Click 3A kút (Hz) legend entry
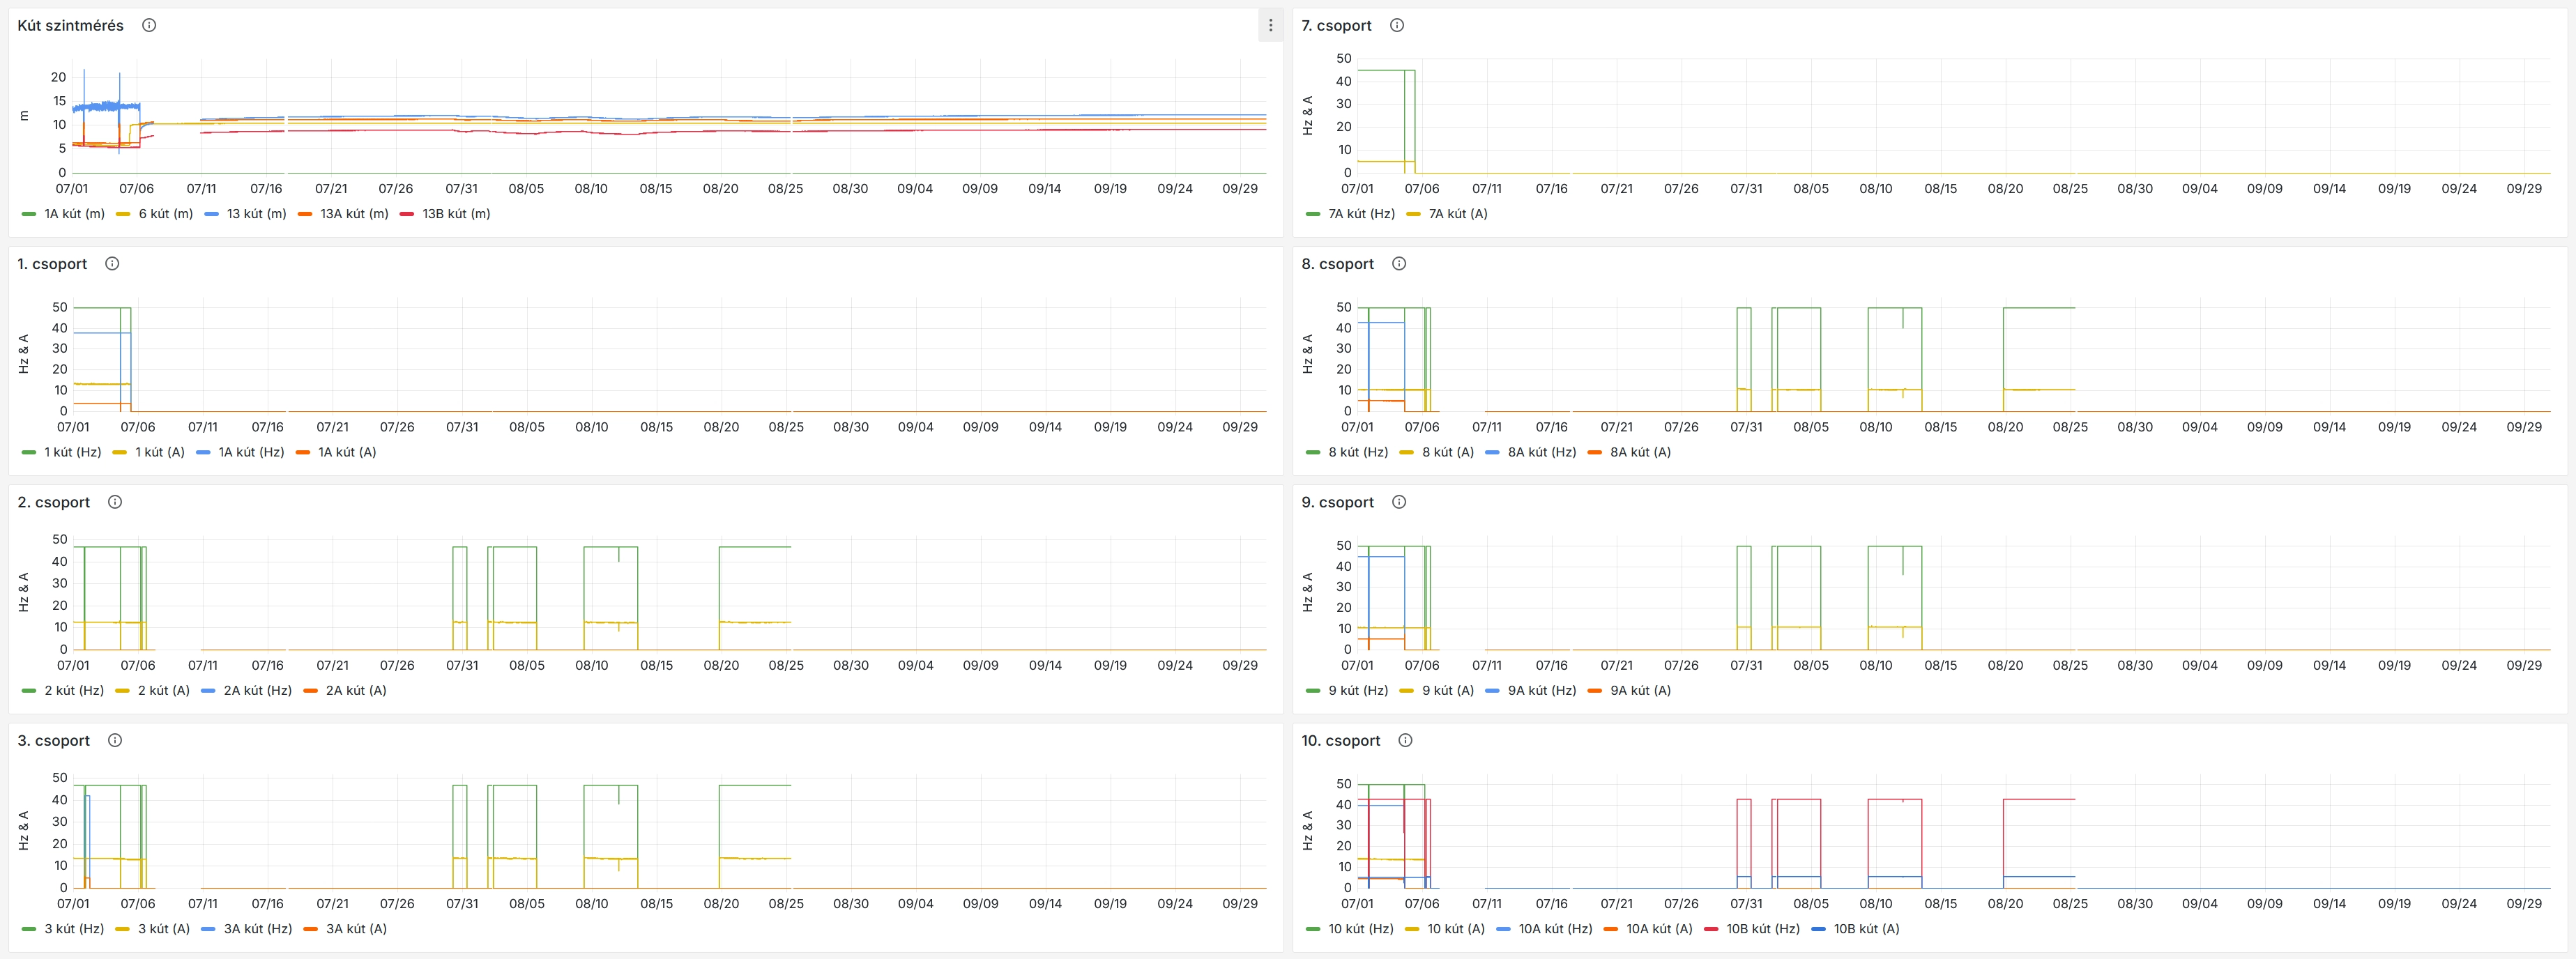The width and height of the screenshot is (2576, 959). click(257, 929)
